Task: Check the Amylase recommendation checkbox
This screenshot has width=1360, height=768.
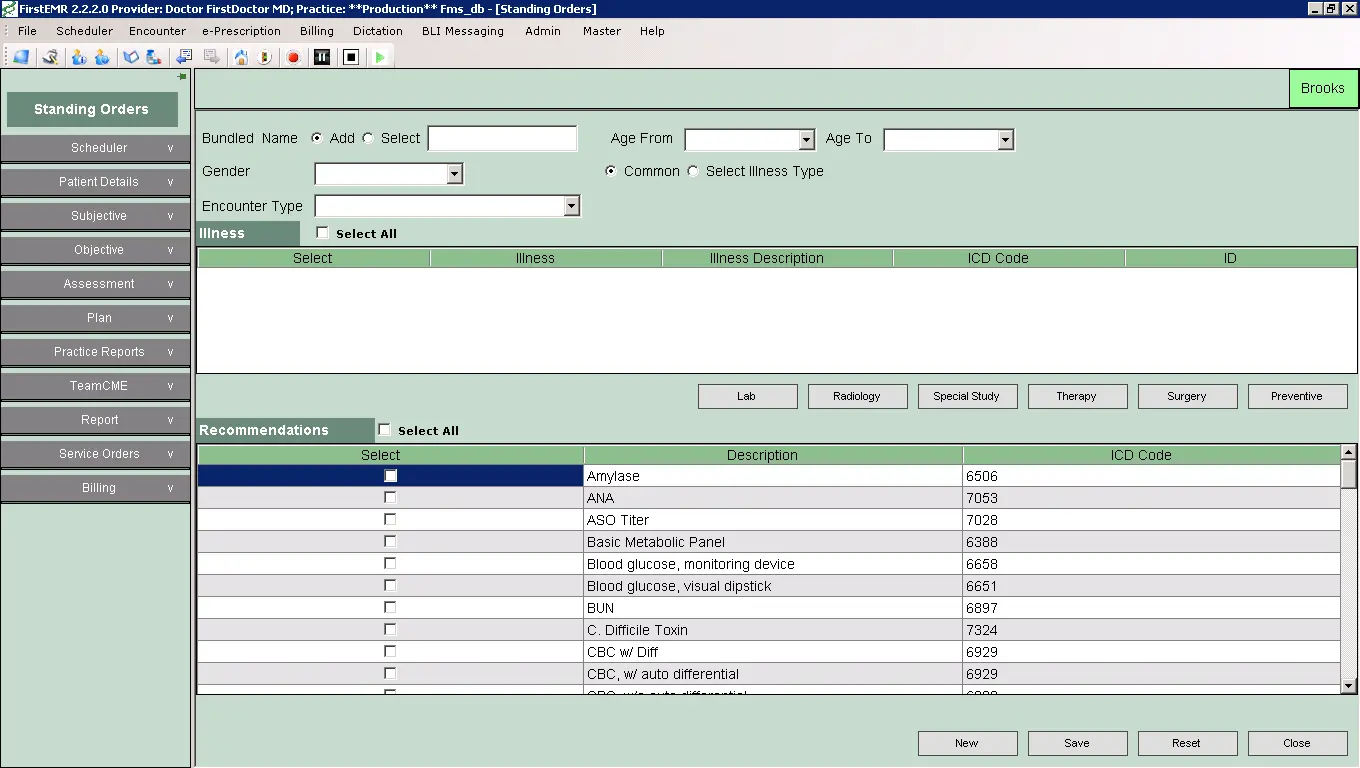Action: [x=390, y=476]
